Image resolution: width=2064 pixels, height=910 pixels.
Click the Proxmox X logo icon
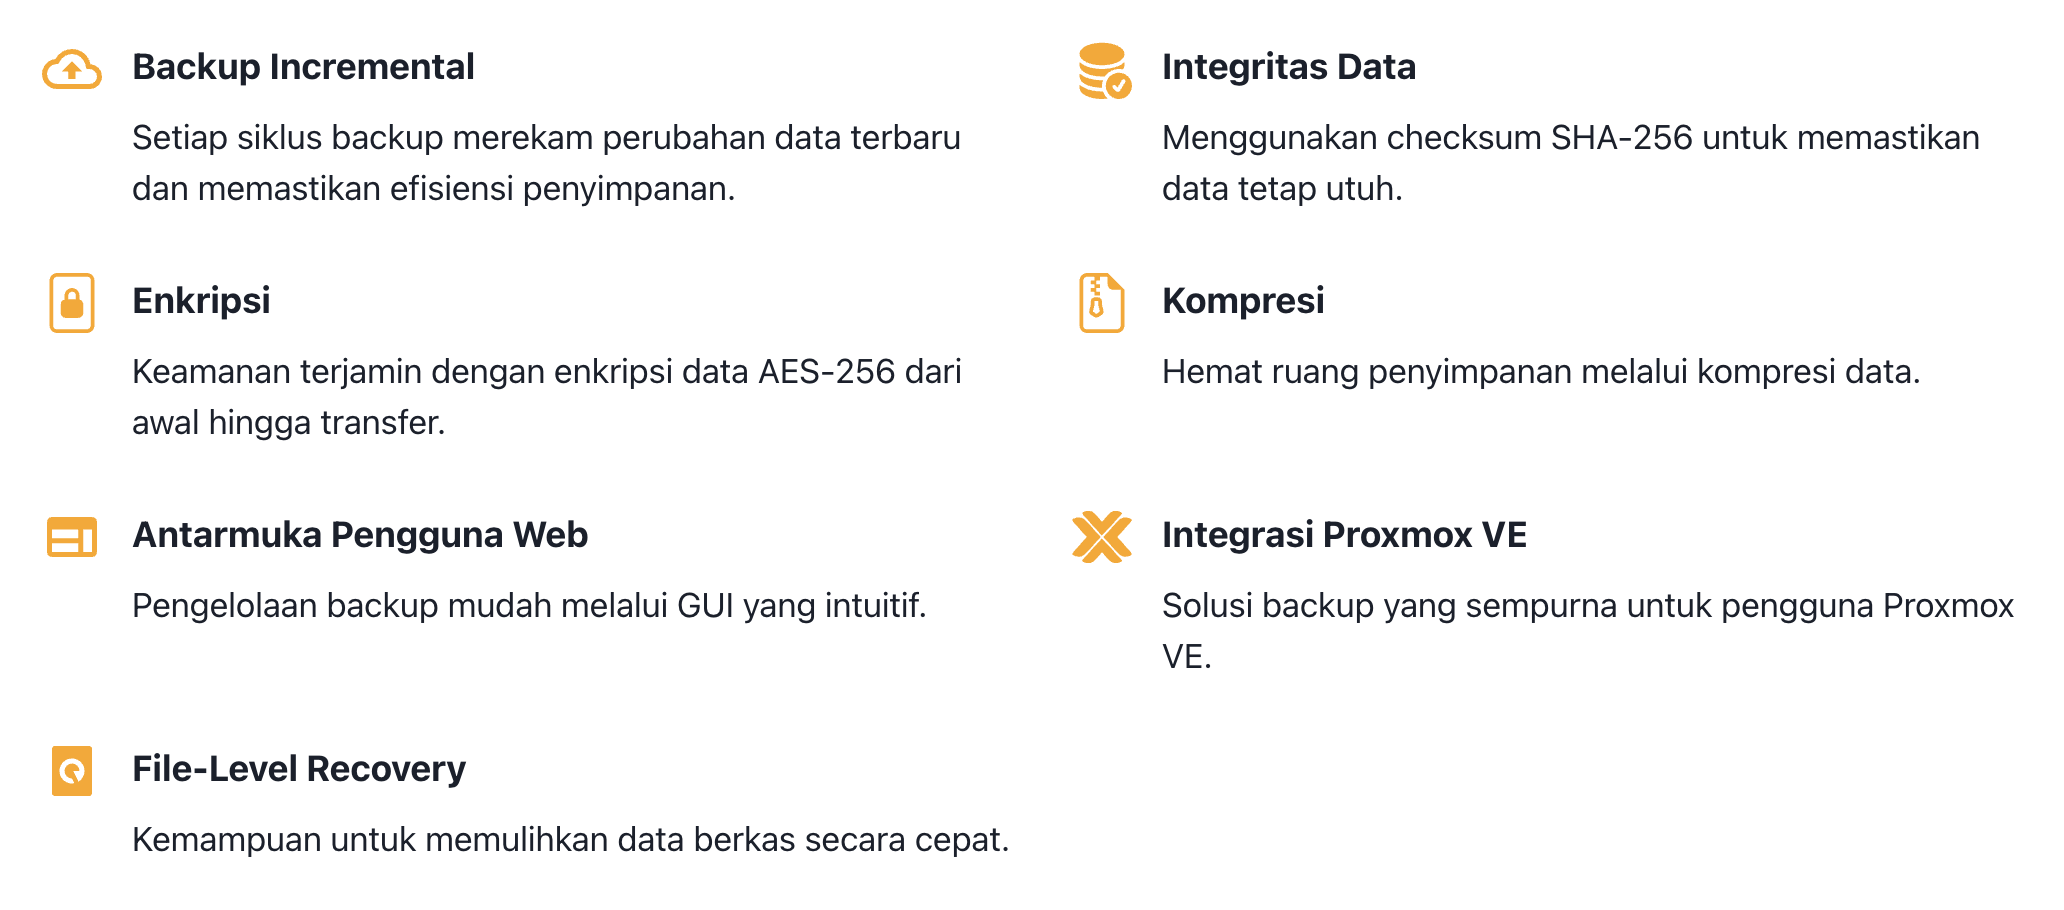[x=1102, y=537]
